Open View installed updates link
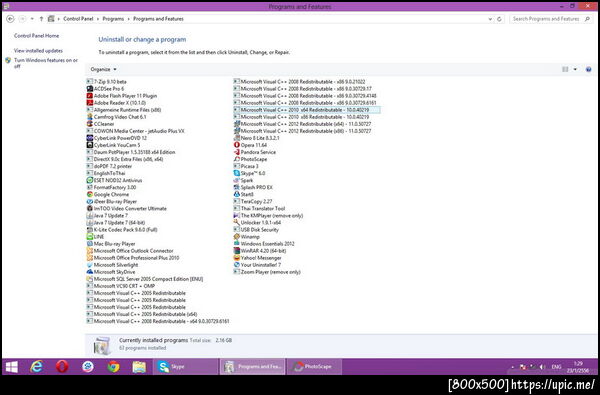This screenshot has width=600, height=395. coord(38,51)
